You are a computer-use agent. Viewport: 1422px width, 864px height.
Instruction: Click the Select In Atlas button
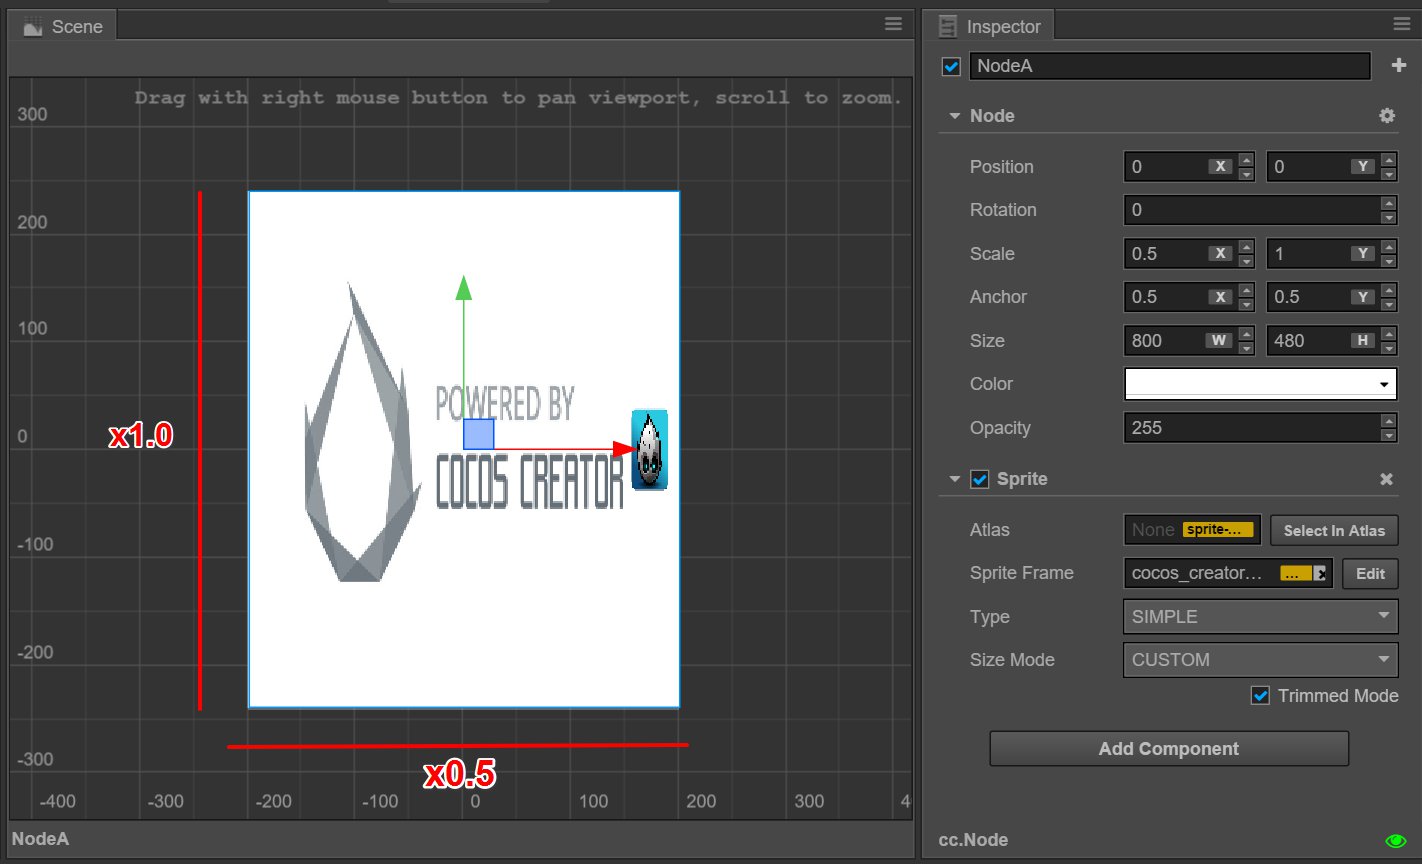tap(1334, 531)
